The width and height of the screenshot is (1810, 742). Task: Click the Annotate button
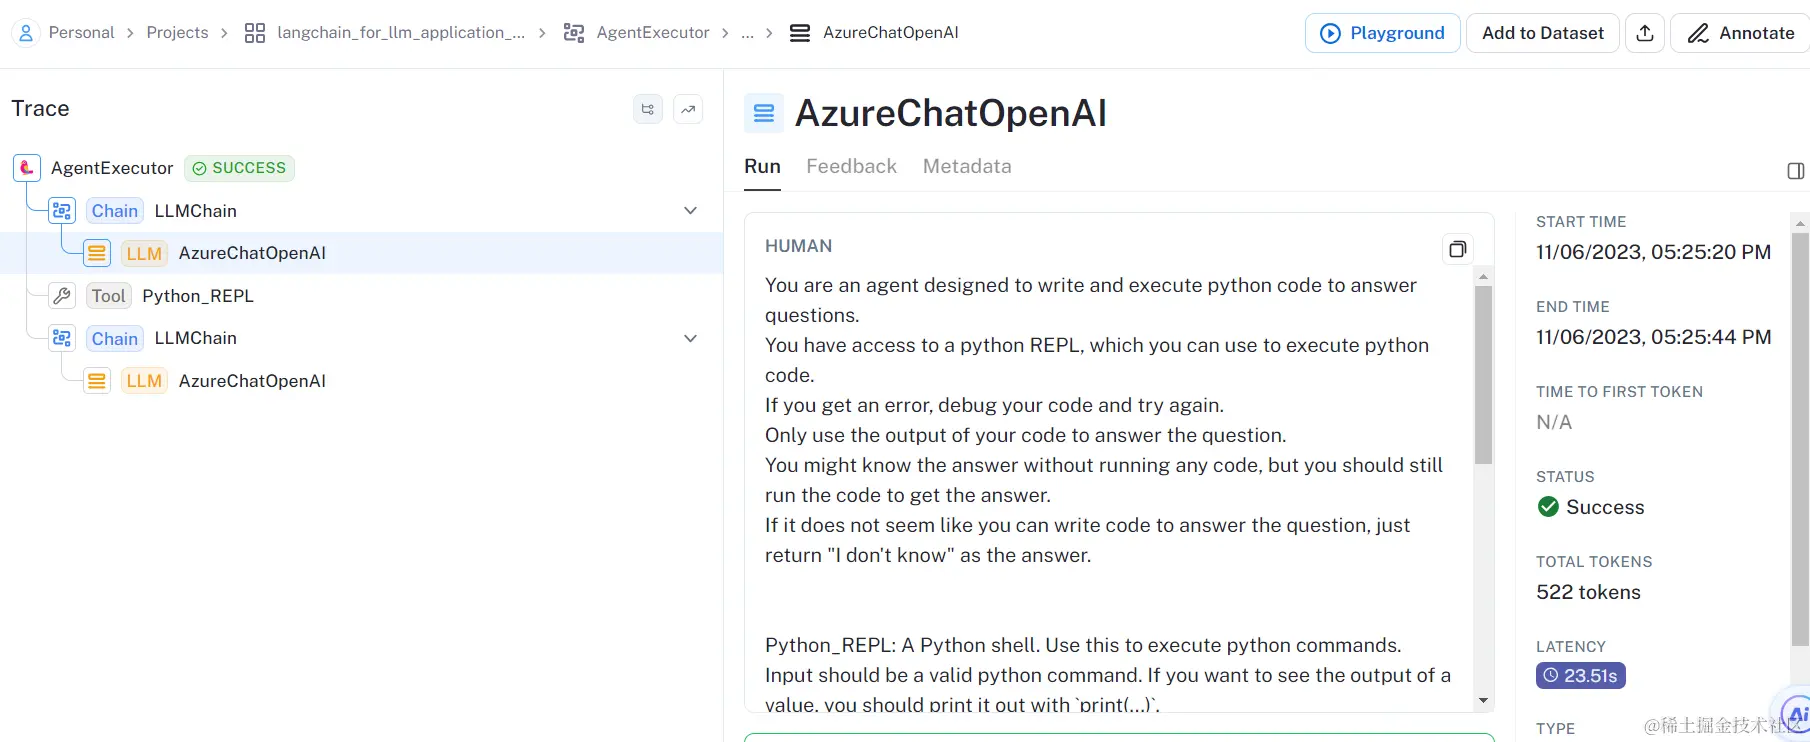pyautogui.click(x=1740, y=33)
